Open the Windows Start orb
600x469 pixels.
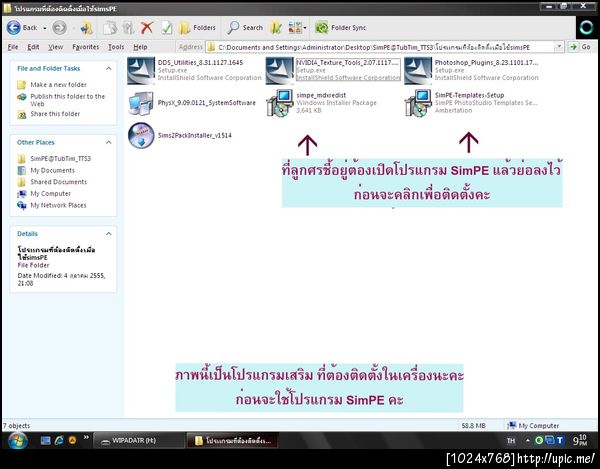click(17, 441)
